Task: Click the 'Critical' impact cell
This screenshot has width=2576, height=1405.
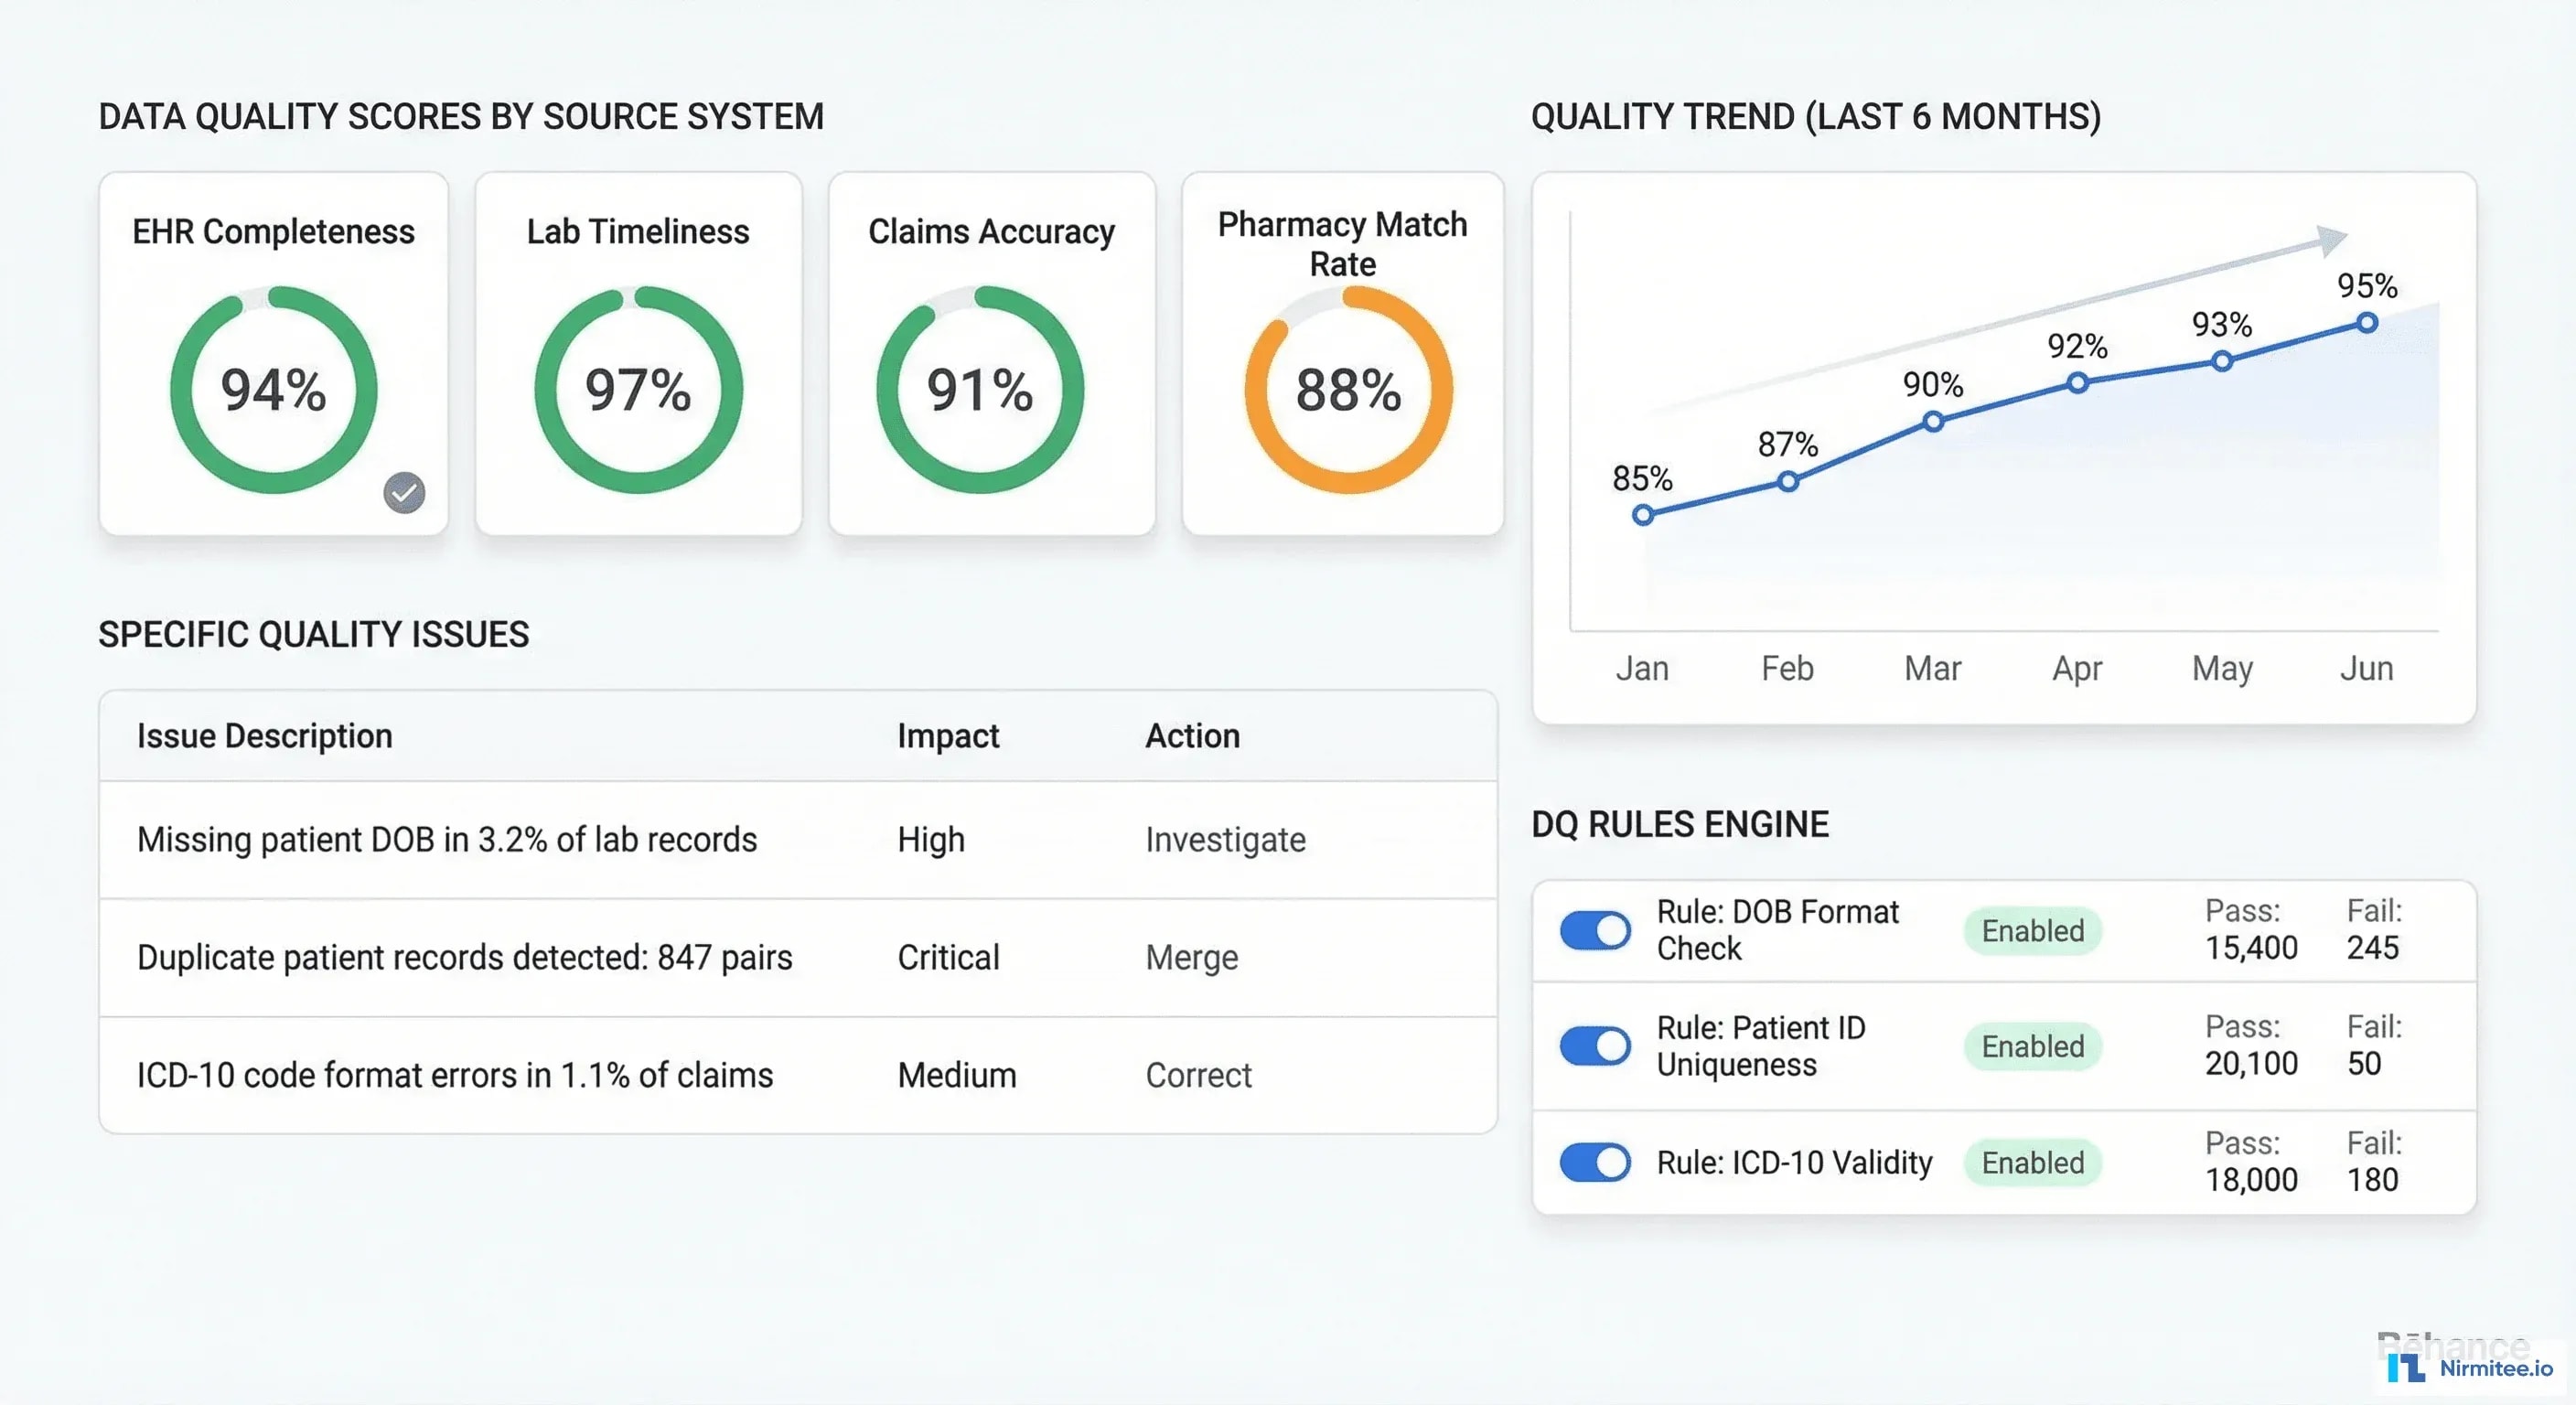Action: [948, 958]
